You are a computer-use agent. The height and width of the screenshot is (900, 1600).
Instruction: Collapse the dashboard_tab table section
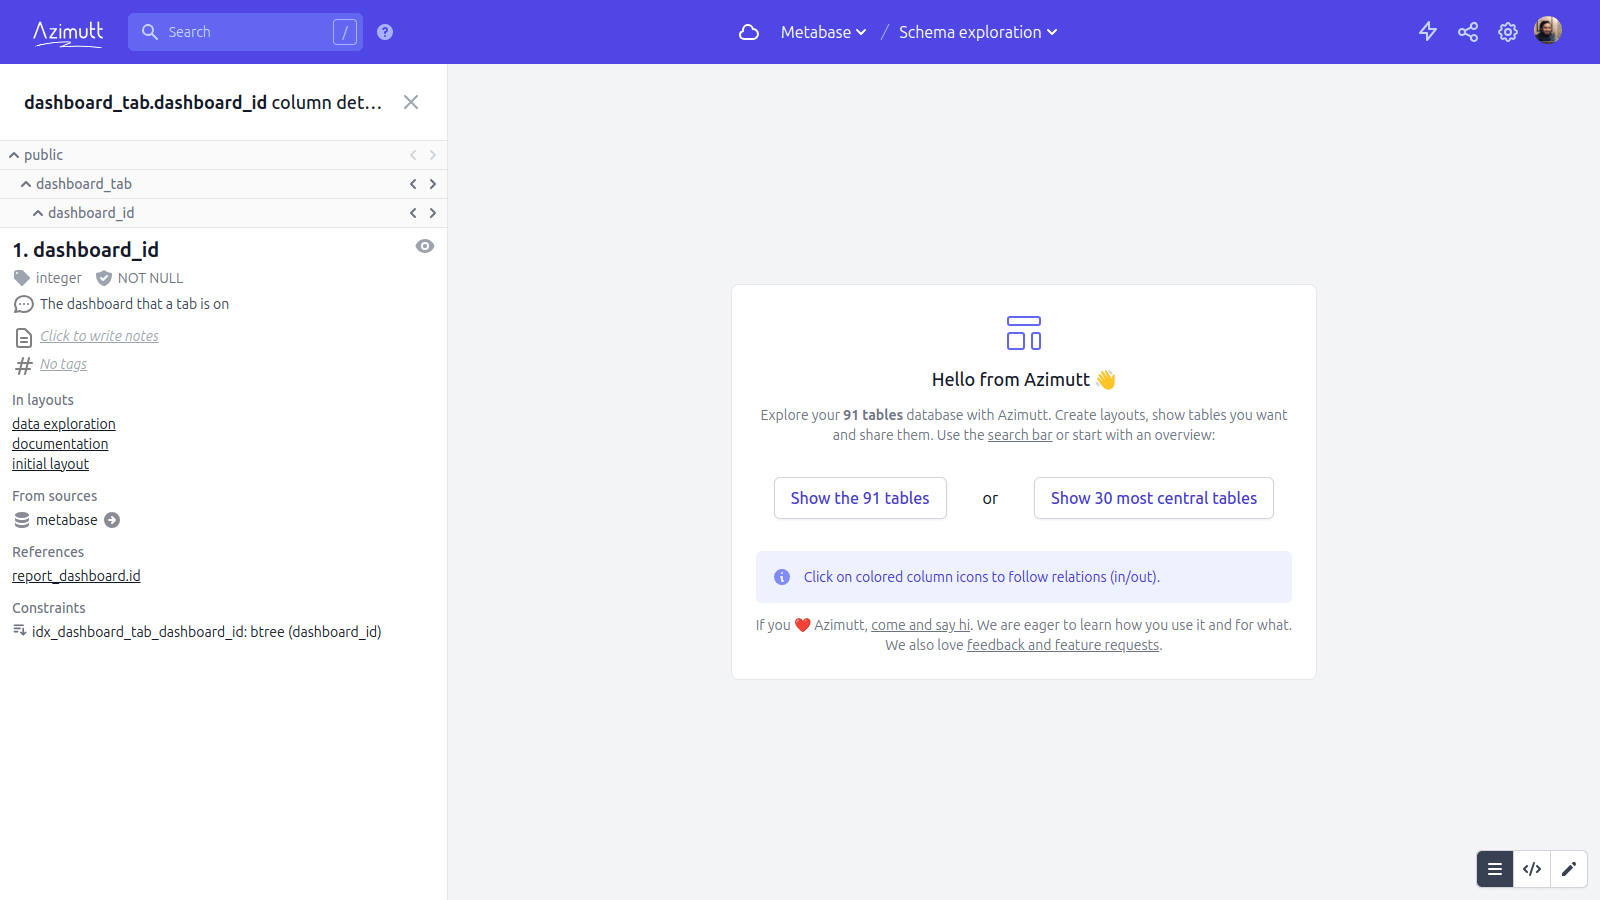26,184
